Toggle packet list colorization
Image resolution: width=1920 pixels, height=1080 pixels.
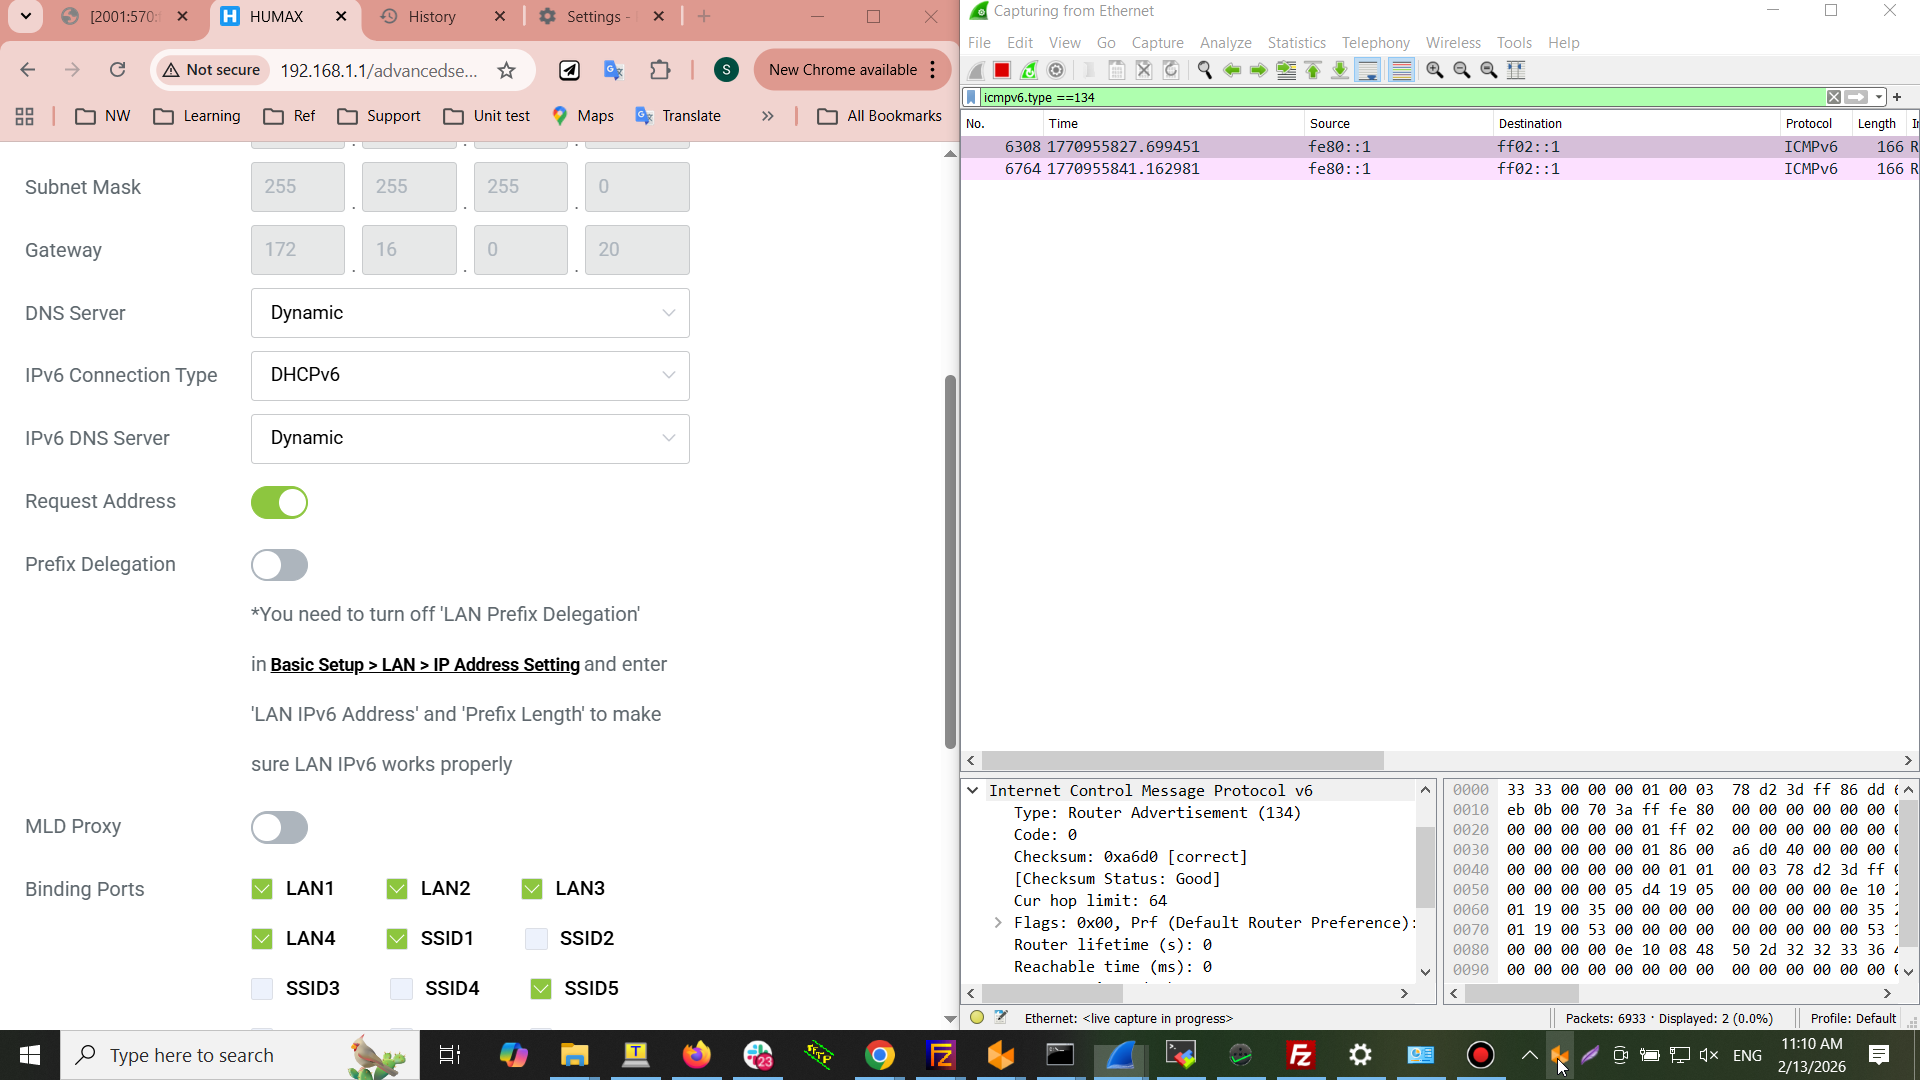tap(1401, 70)
